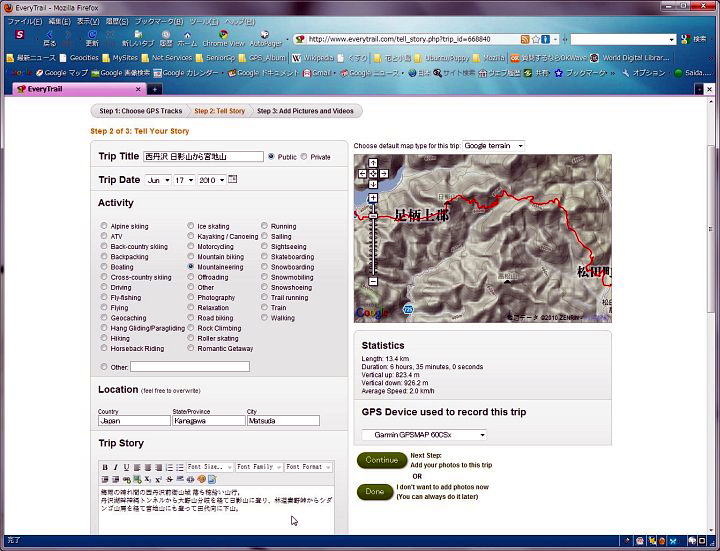Open Font Size dropdown
This screenshot has width=720, height=551.
click(210, 467)
